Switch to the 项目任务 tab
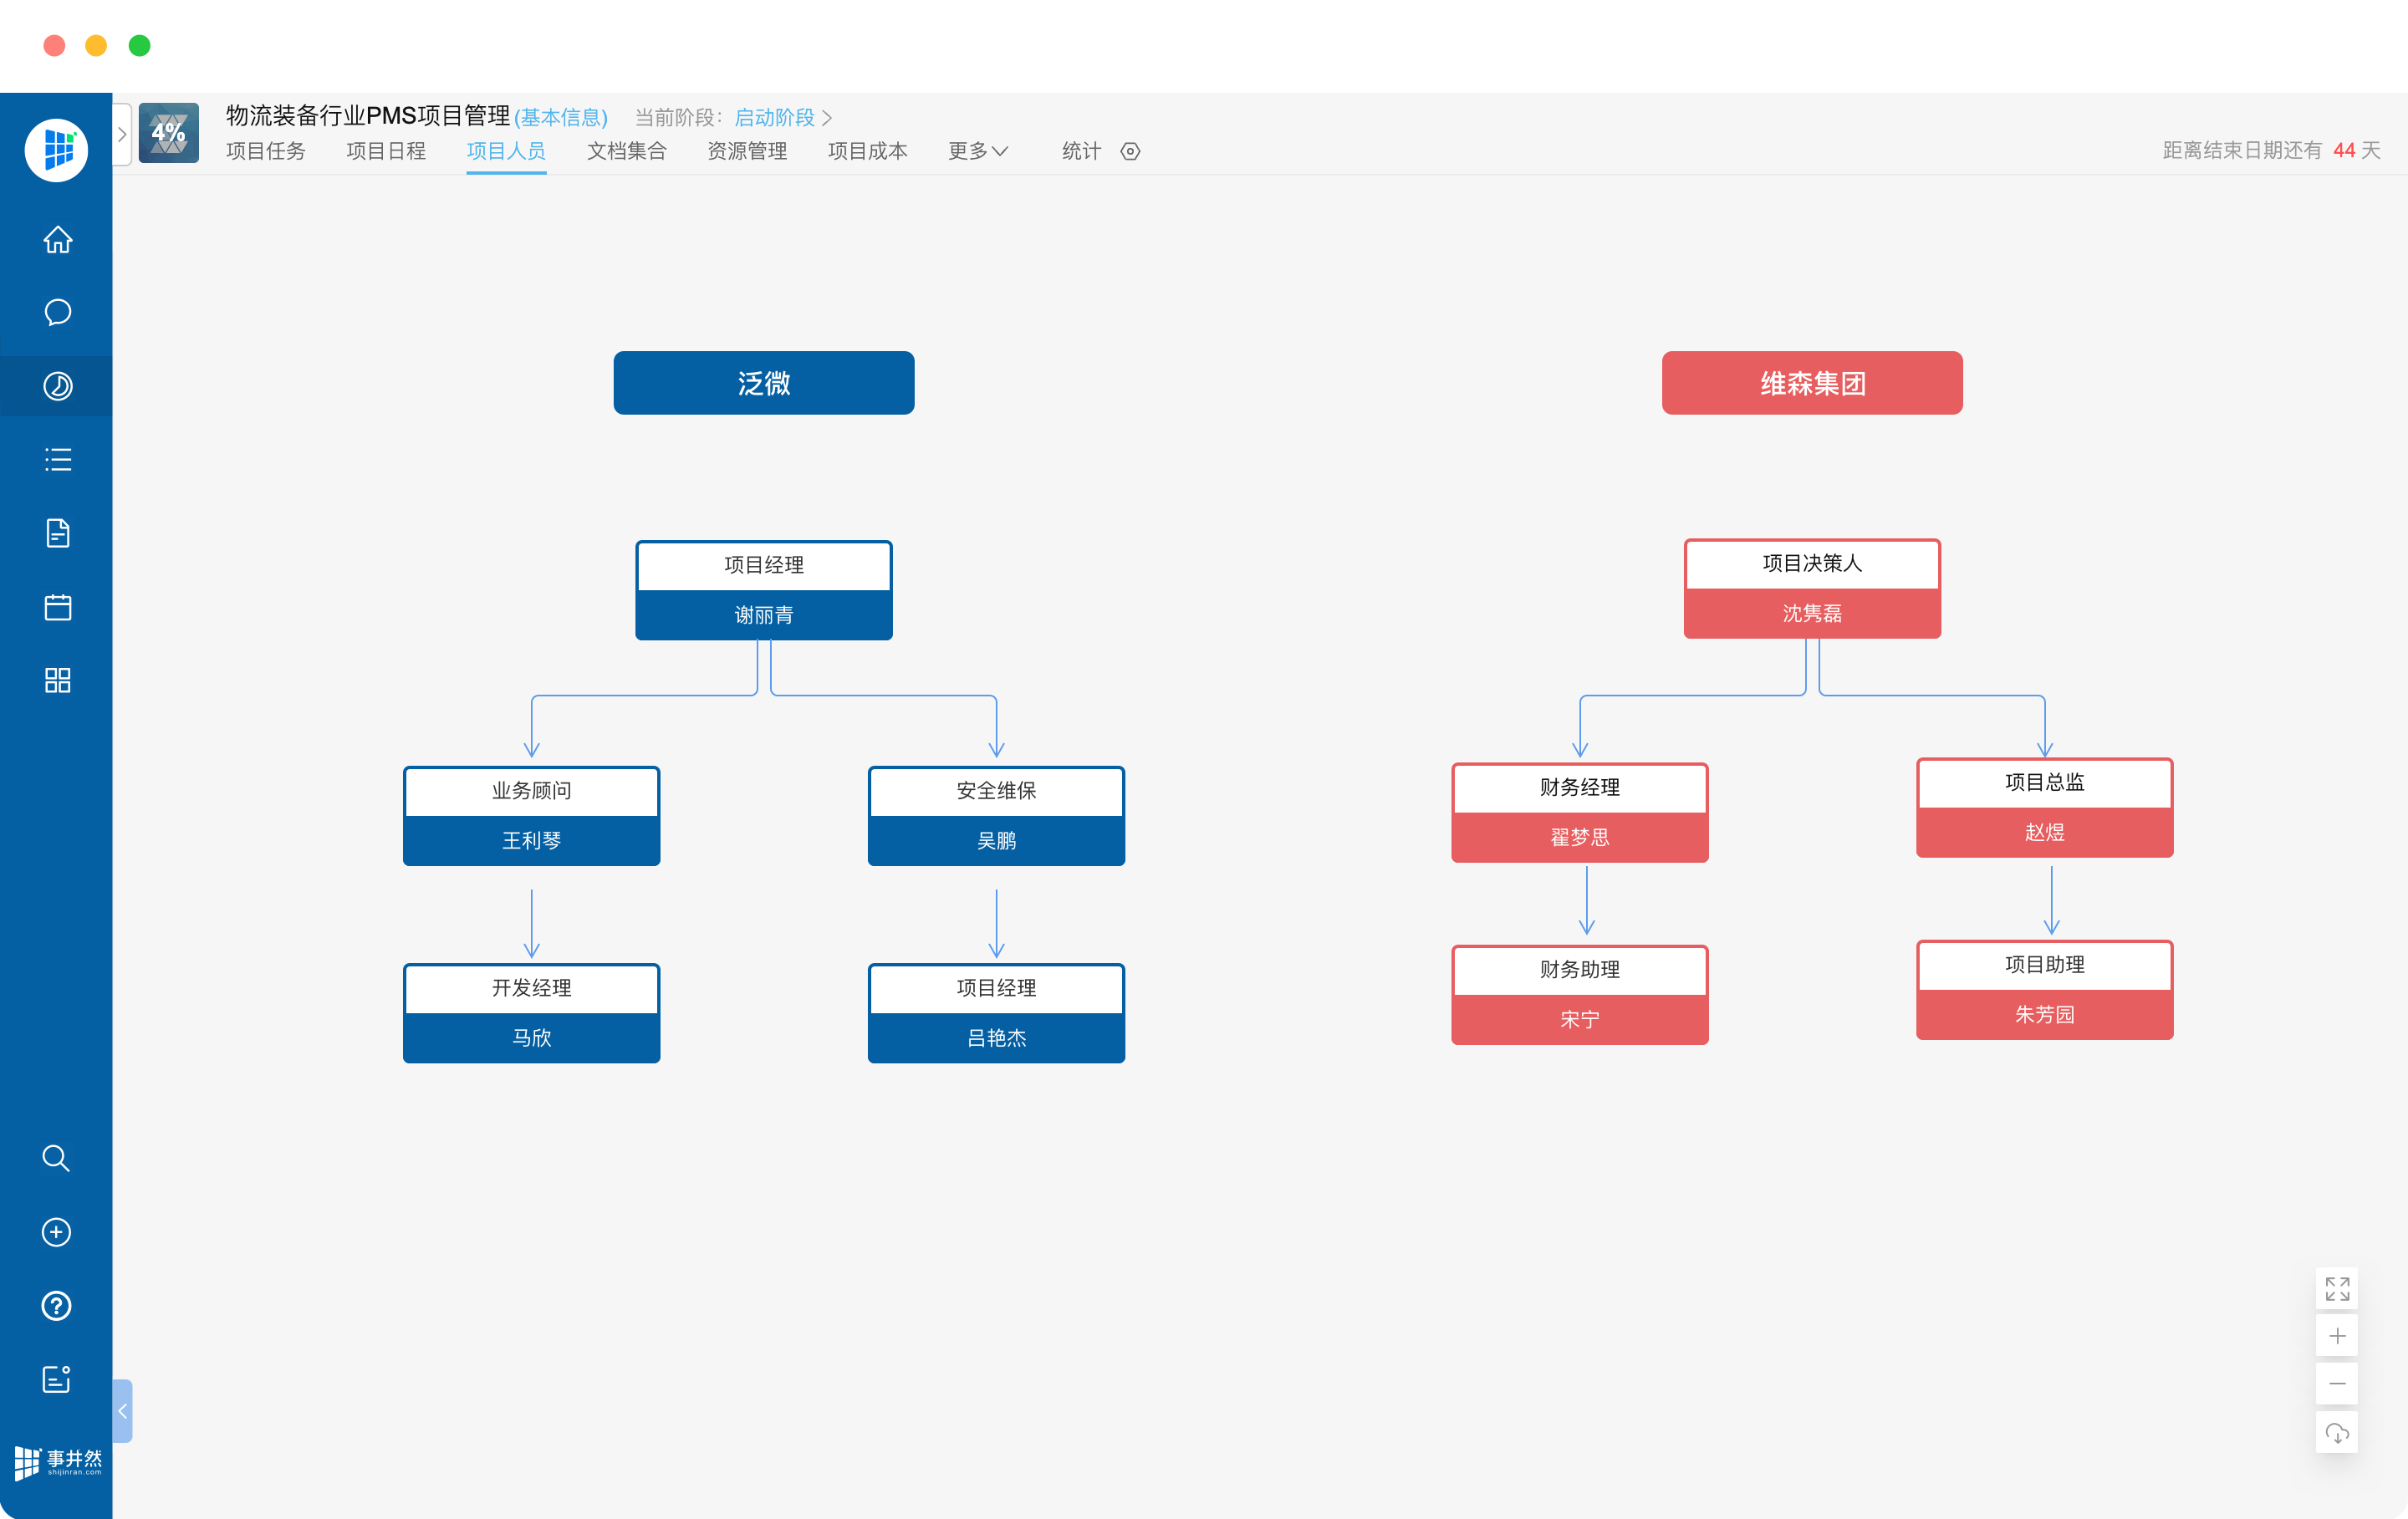Screen dimensions: 2408x1519 [265, 151]
